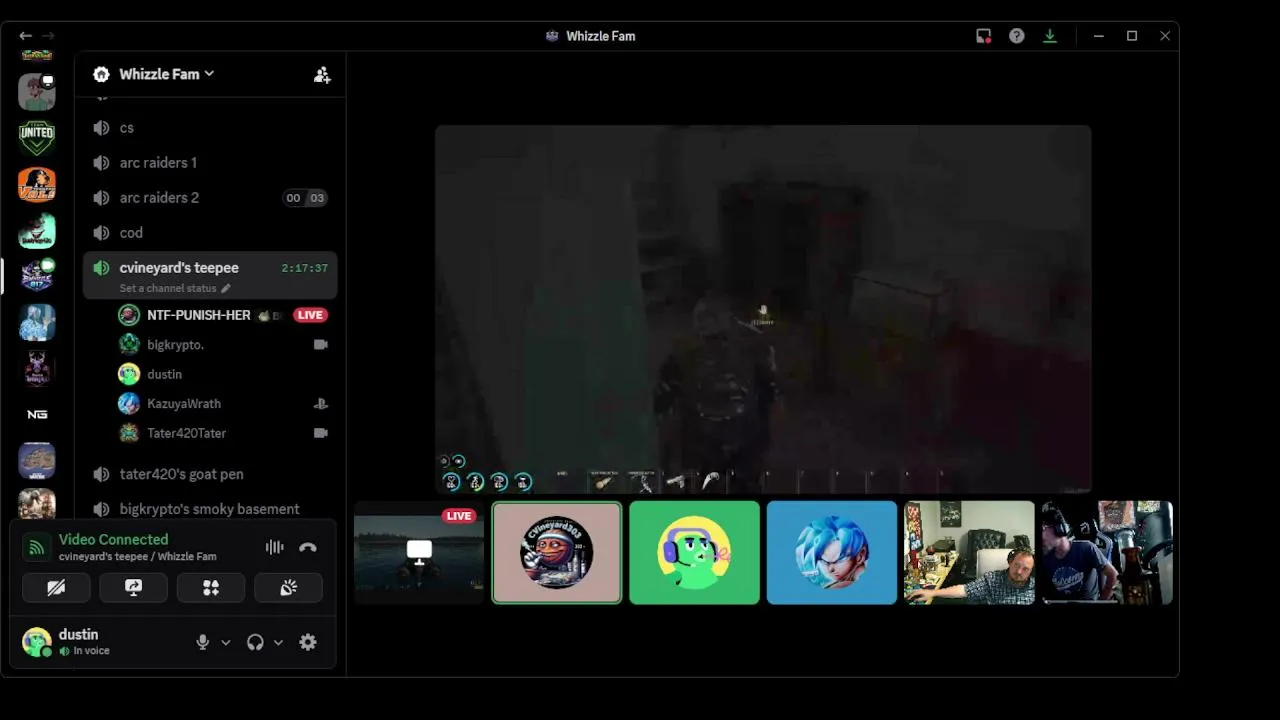Open the purple antlered logo server icon
This screenshot has height=720, width=1280.
(37, 368)
